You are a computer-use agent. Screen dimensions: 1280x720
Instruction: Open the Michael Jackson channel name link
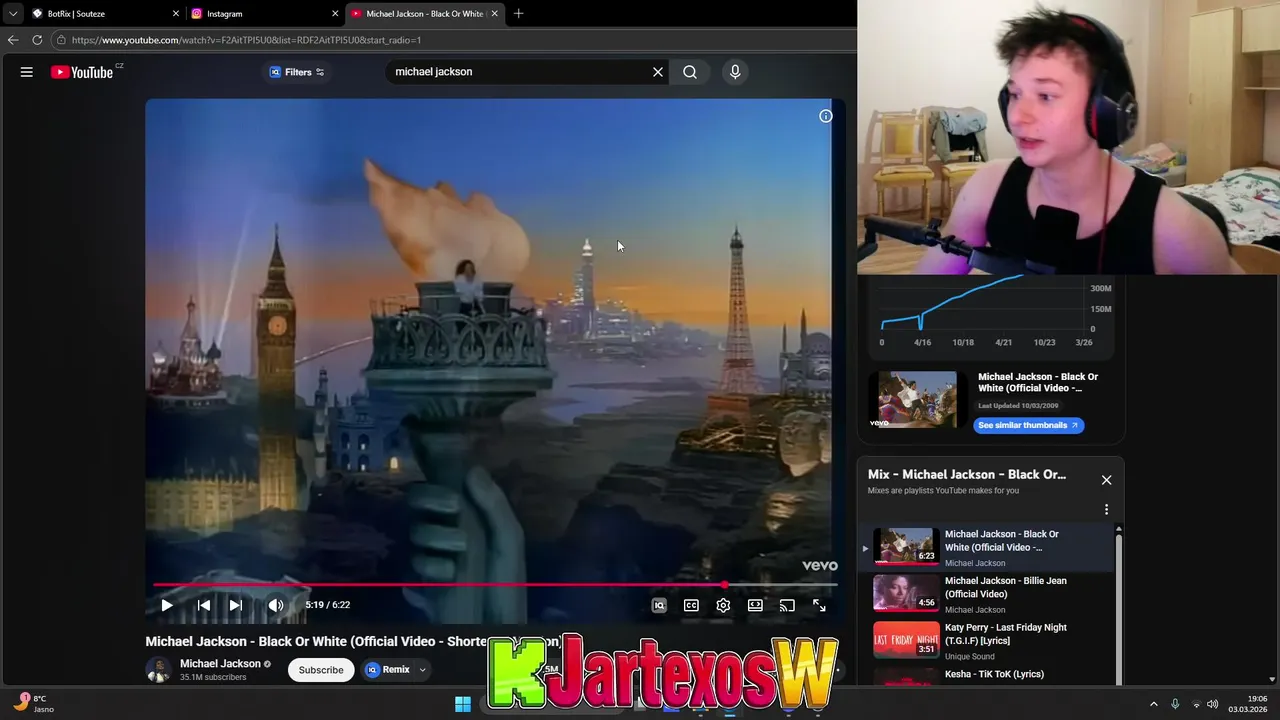[x=220, y=664]
